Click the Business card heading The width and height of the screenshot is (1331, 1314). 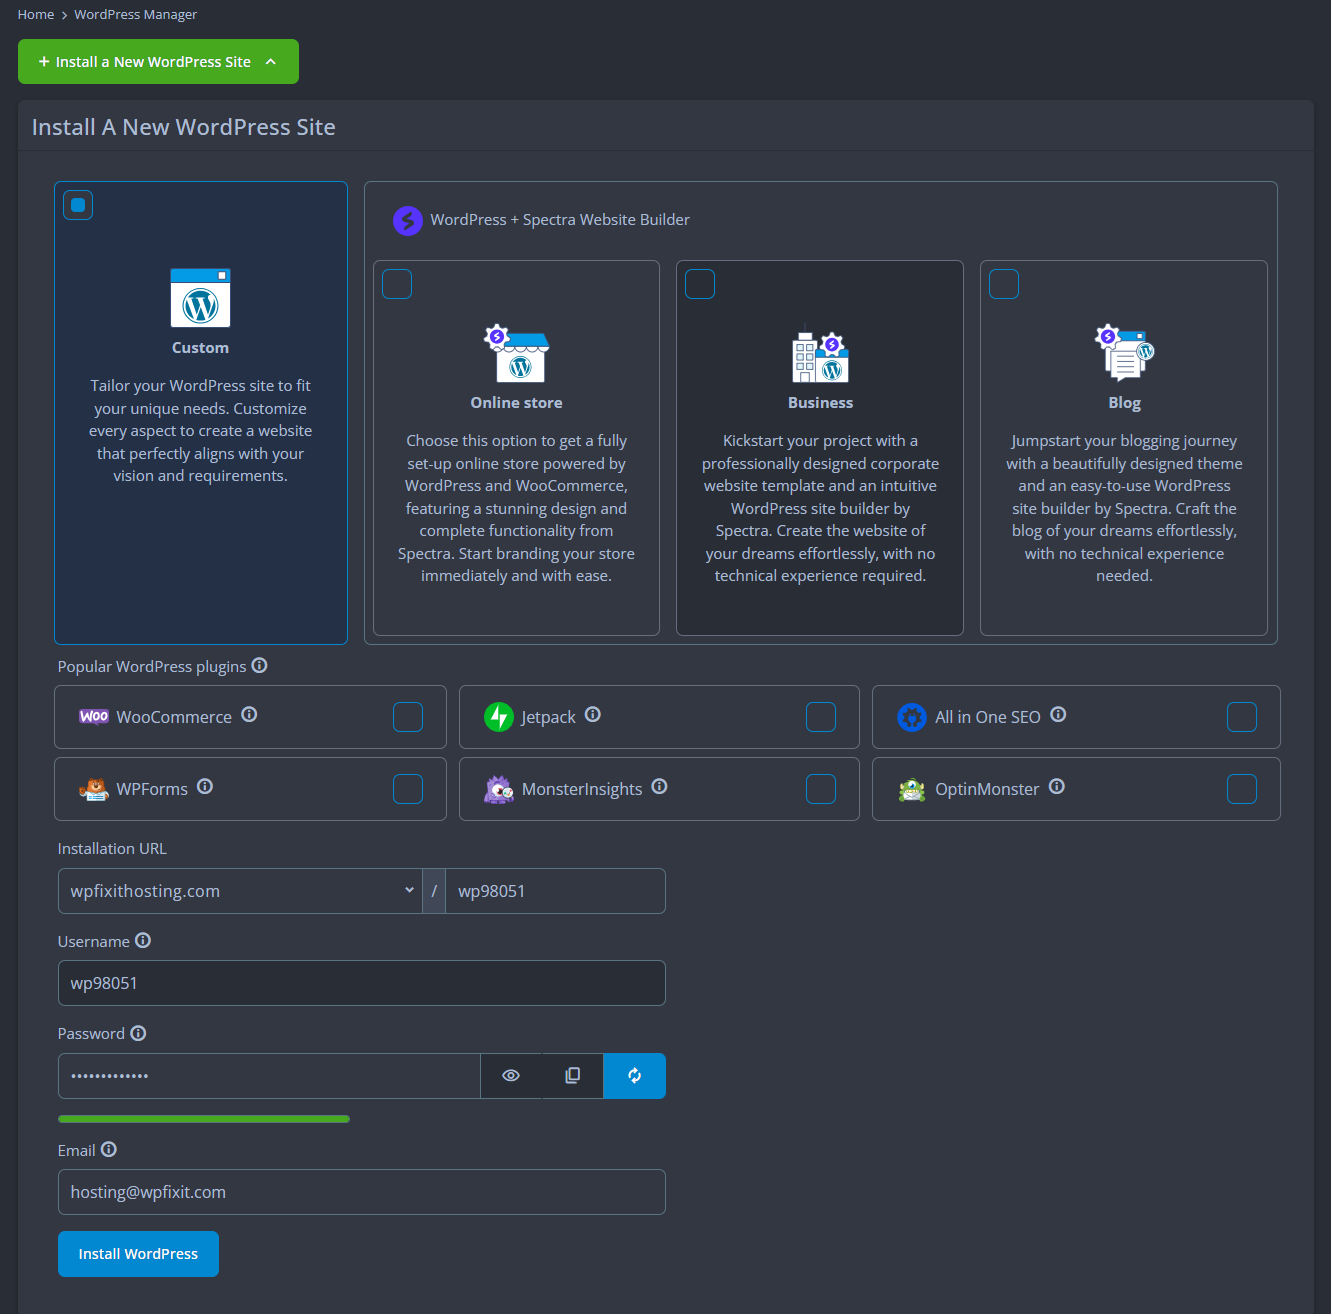(820, 403)
